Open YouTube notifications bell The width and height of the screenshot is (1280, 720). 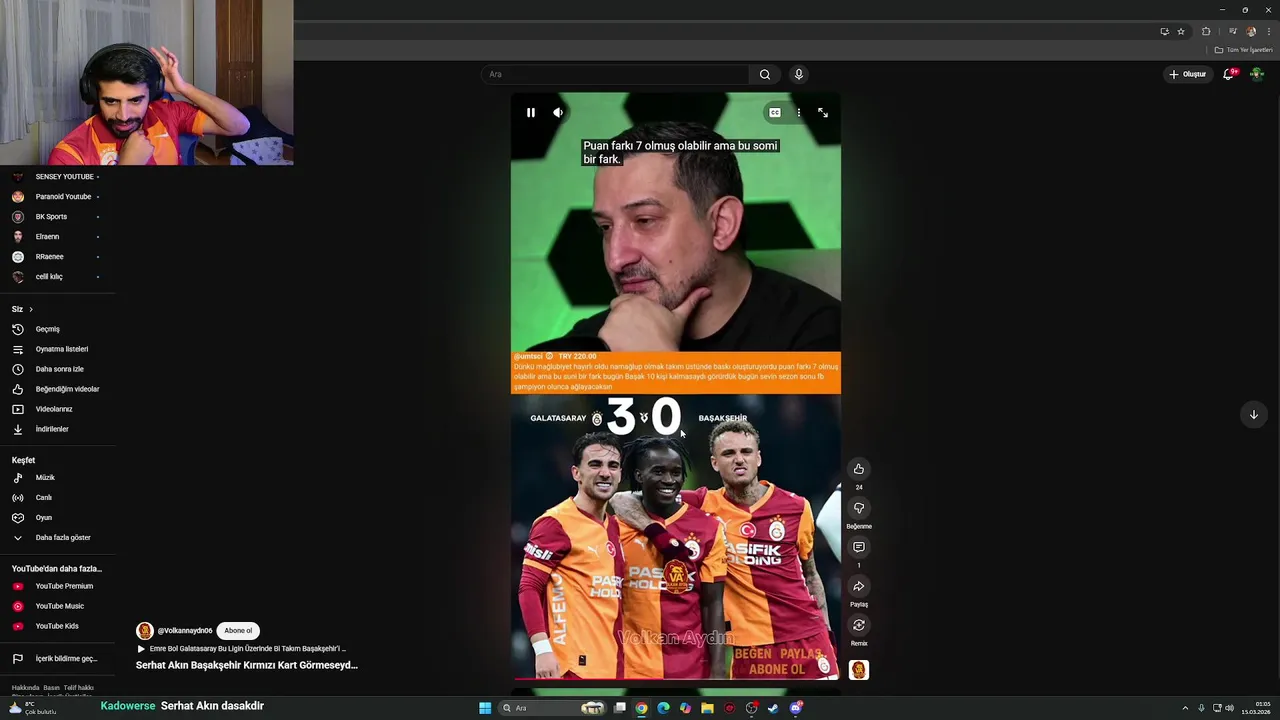1229,74
